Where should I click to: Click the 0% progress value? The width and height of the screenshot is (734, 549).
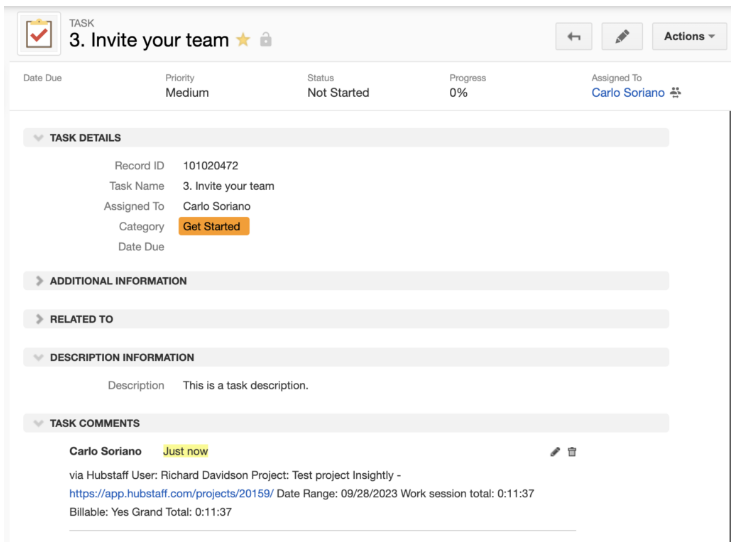(459, 93)
